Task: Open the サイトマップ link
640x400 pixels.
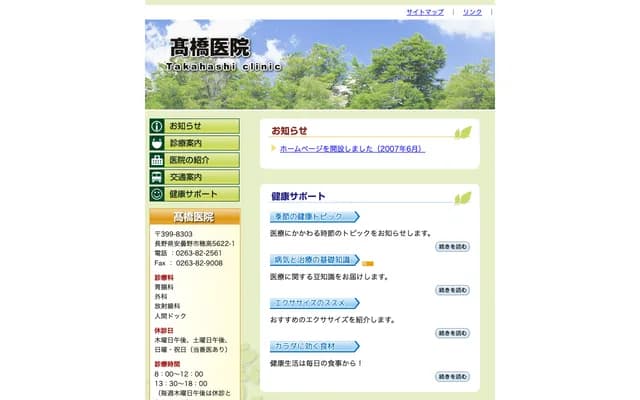Action: coord(425,12)
